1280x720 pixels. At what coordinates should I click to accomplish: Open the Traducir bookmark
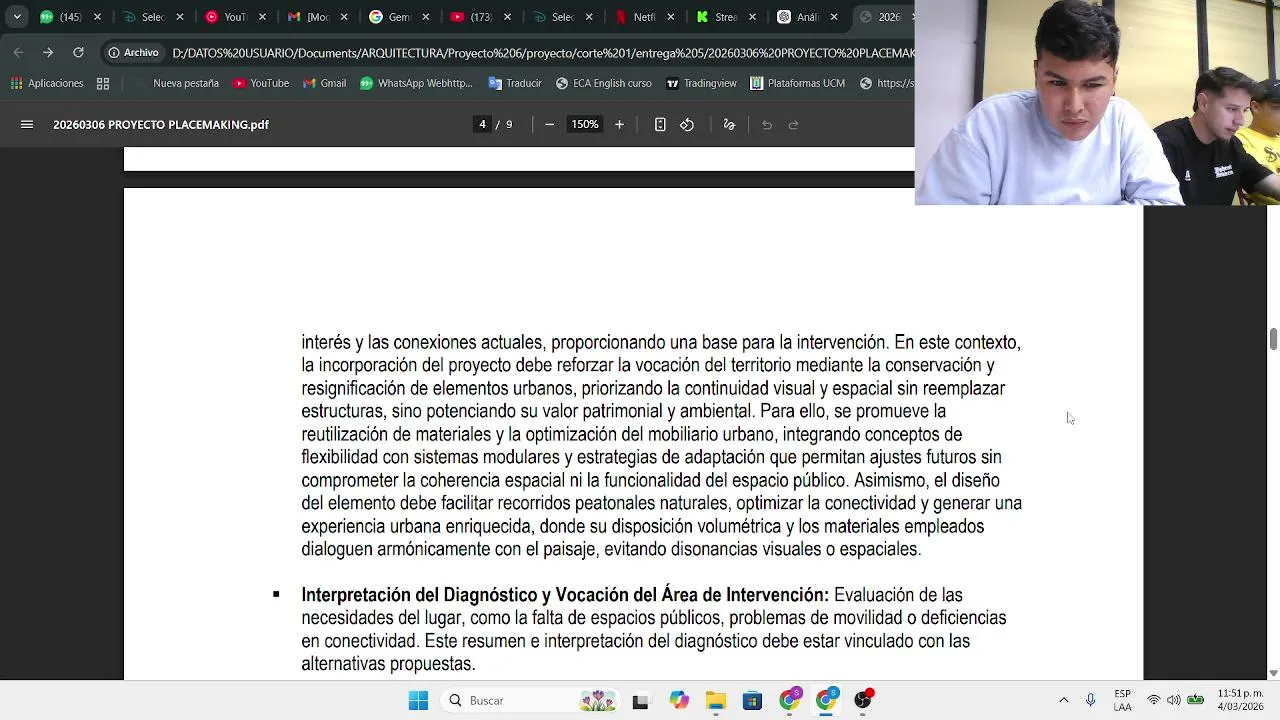(x=515, y=83)
